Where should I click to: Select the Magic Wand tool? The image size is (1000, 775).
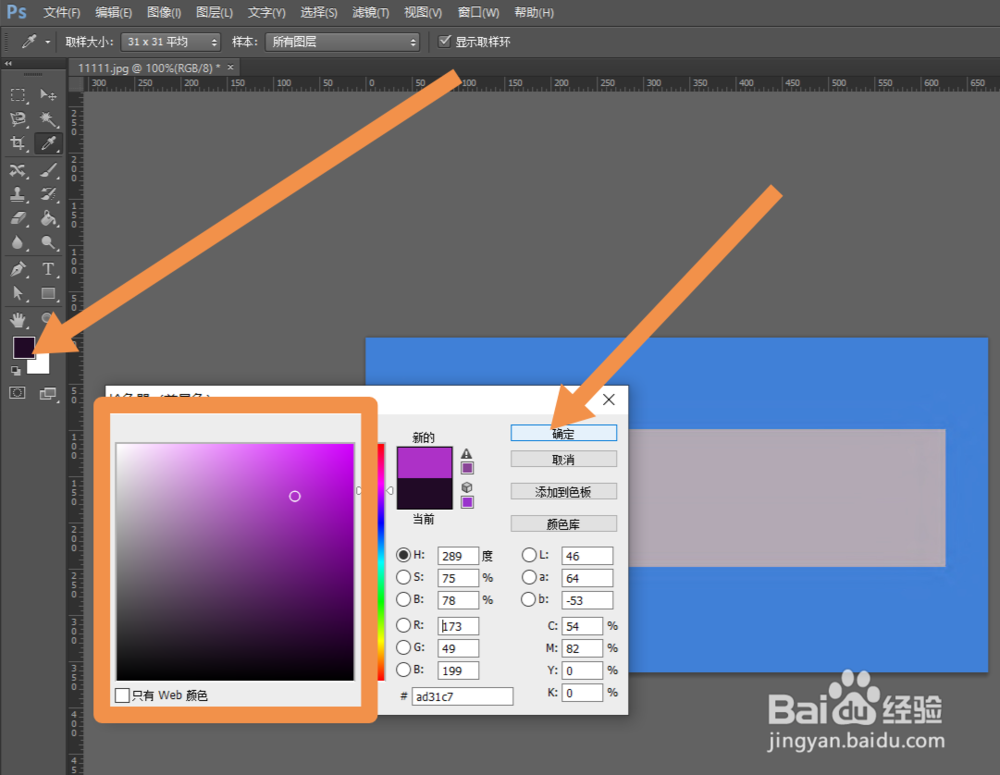pos(48,119)
